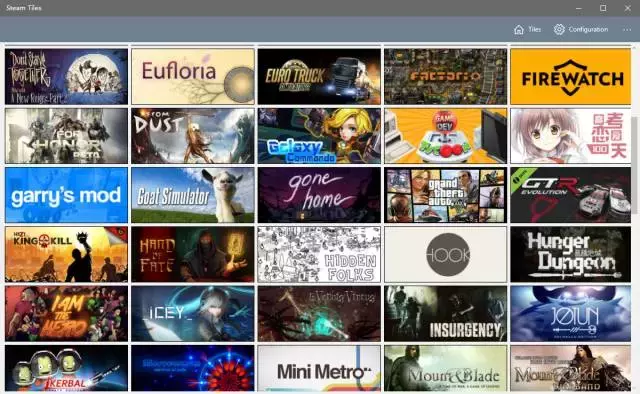Minimize the Steam Tiles window
Viewport: 640px width, 394px height.
point(579,8)
